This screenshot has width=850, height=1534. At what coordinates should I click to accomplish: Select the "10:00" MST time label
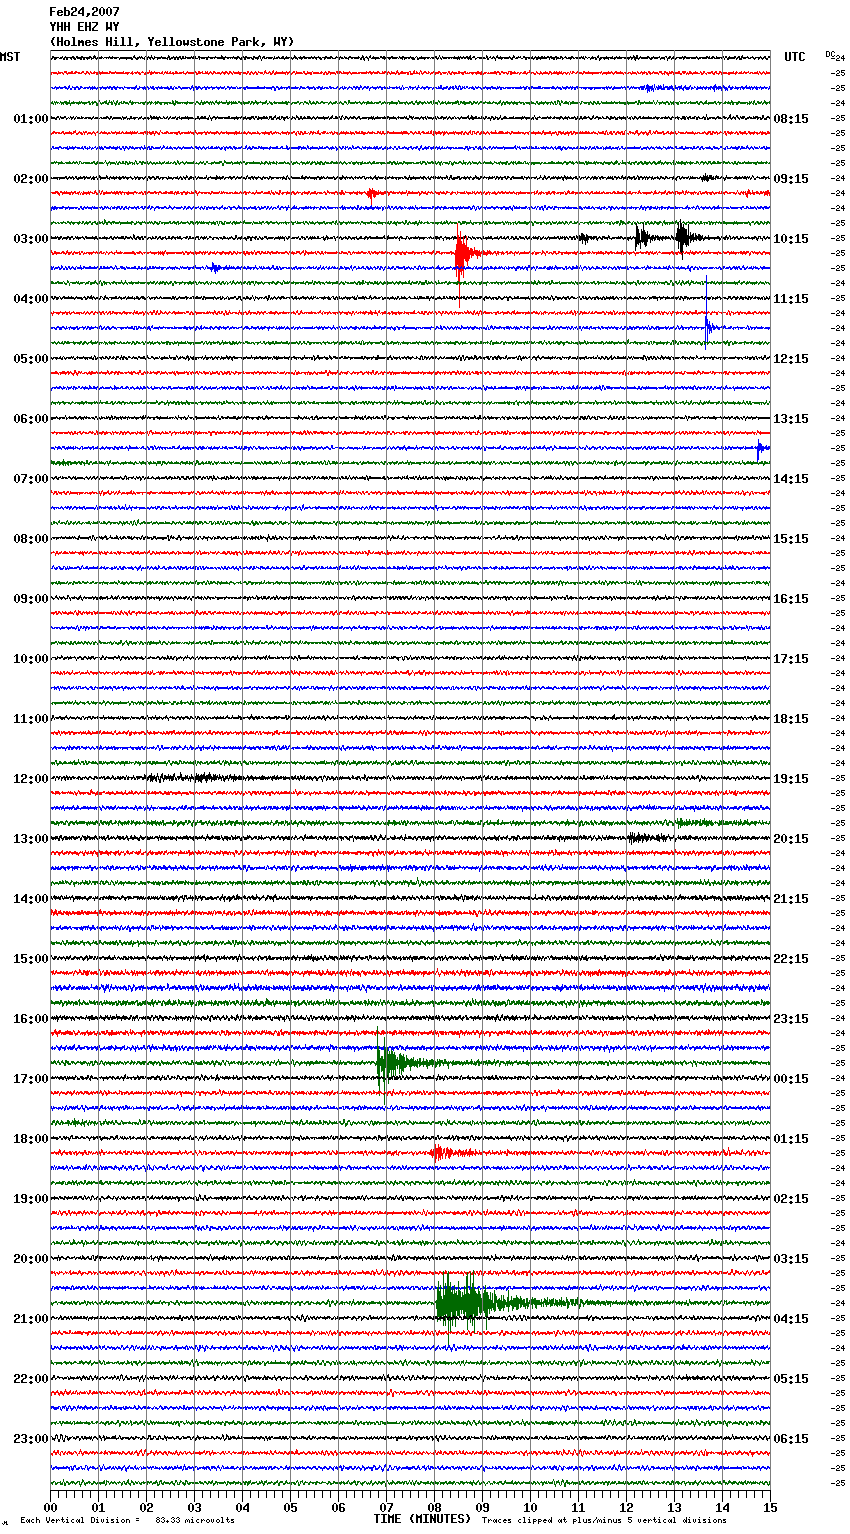click(31, 659)
